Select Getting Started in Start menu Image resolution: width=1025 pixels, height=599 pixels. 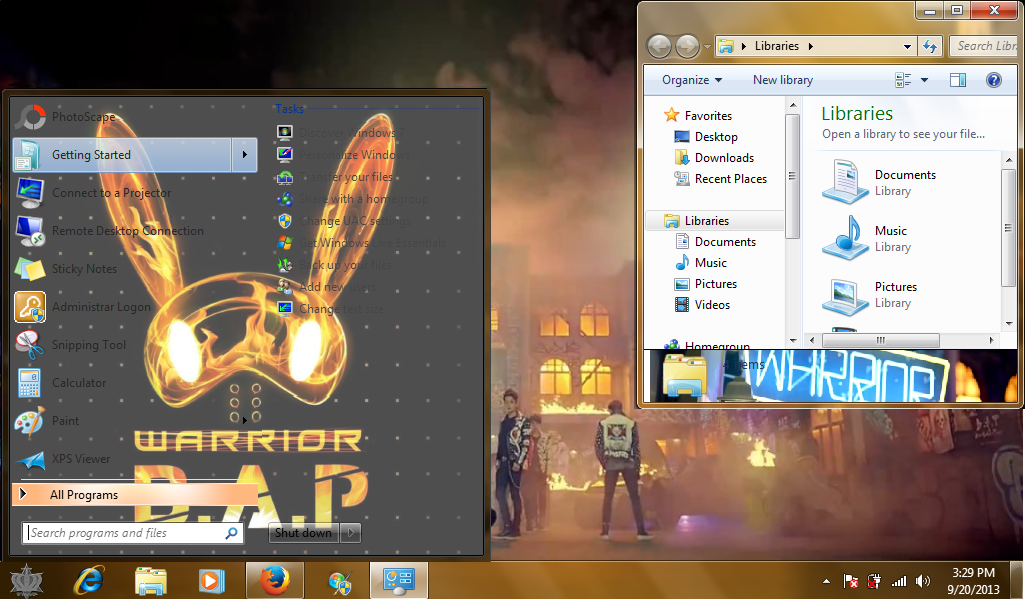122,155
